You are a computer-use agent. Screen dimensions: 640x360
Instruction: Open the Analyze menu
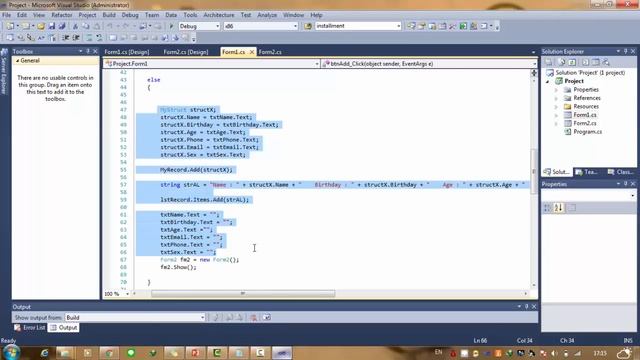[x=267, y=15]
